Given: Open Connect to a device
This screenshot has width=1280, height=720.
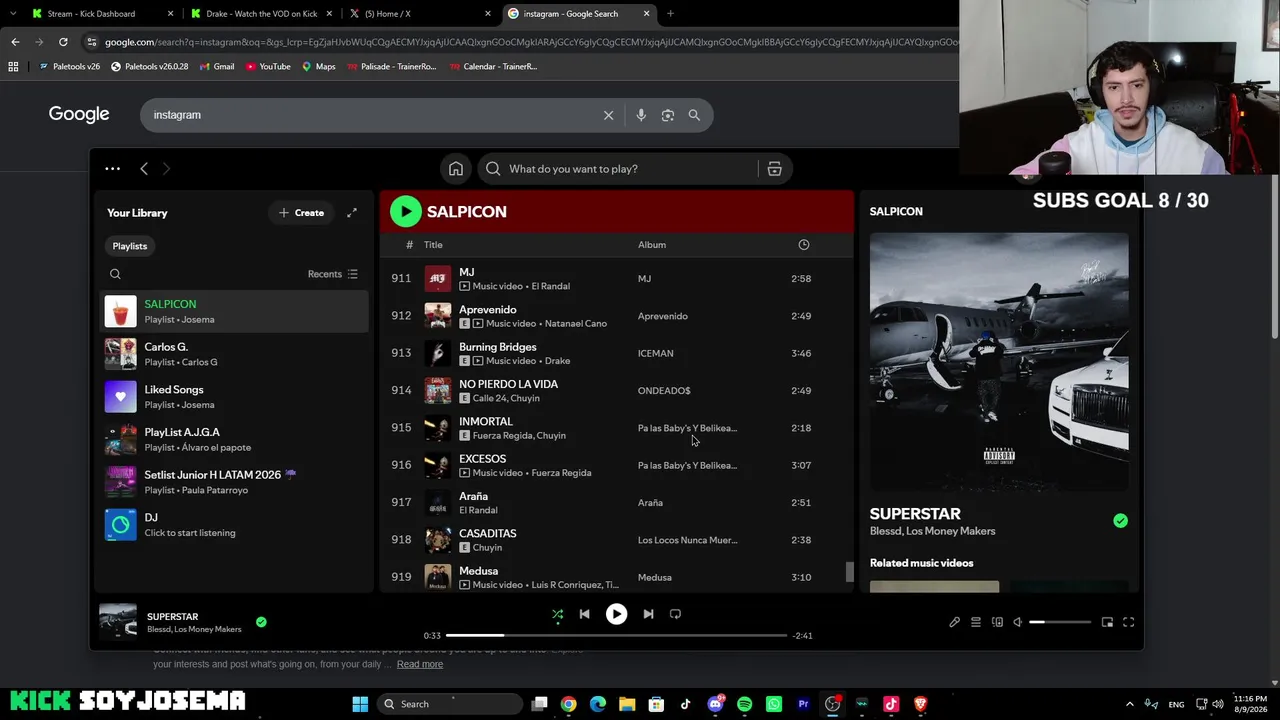Looking at the screenshot, I should point(997,622).
